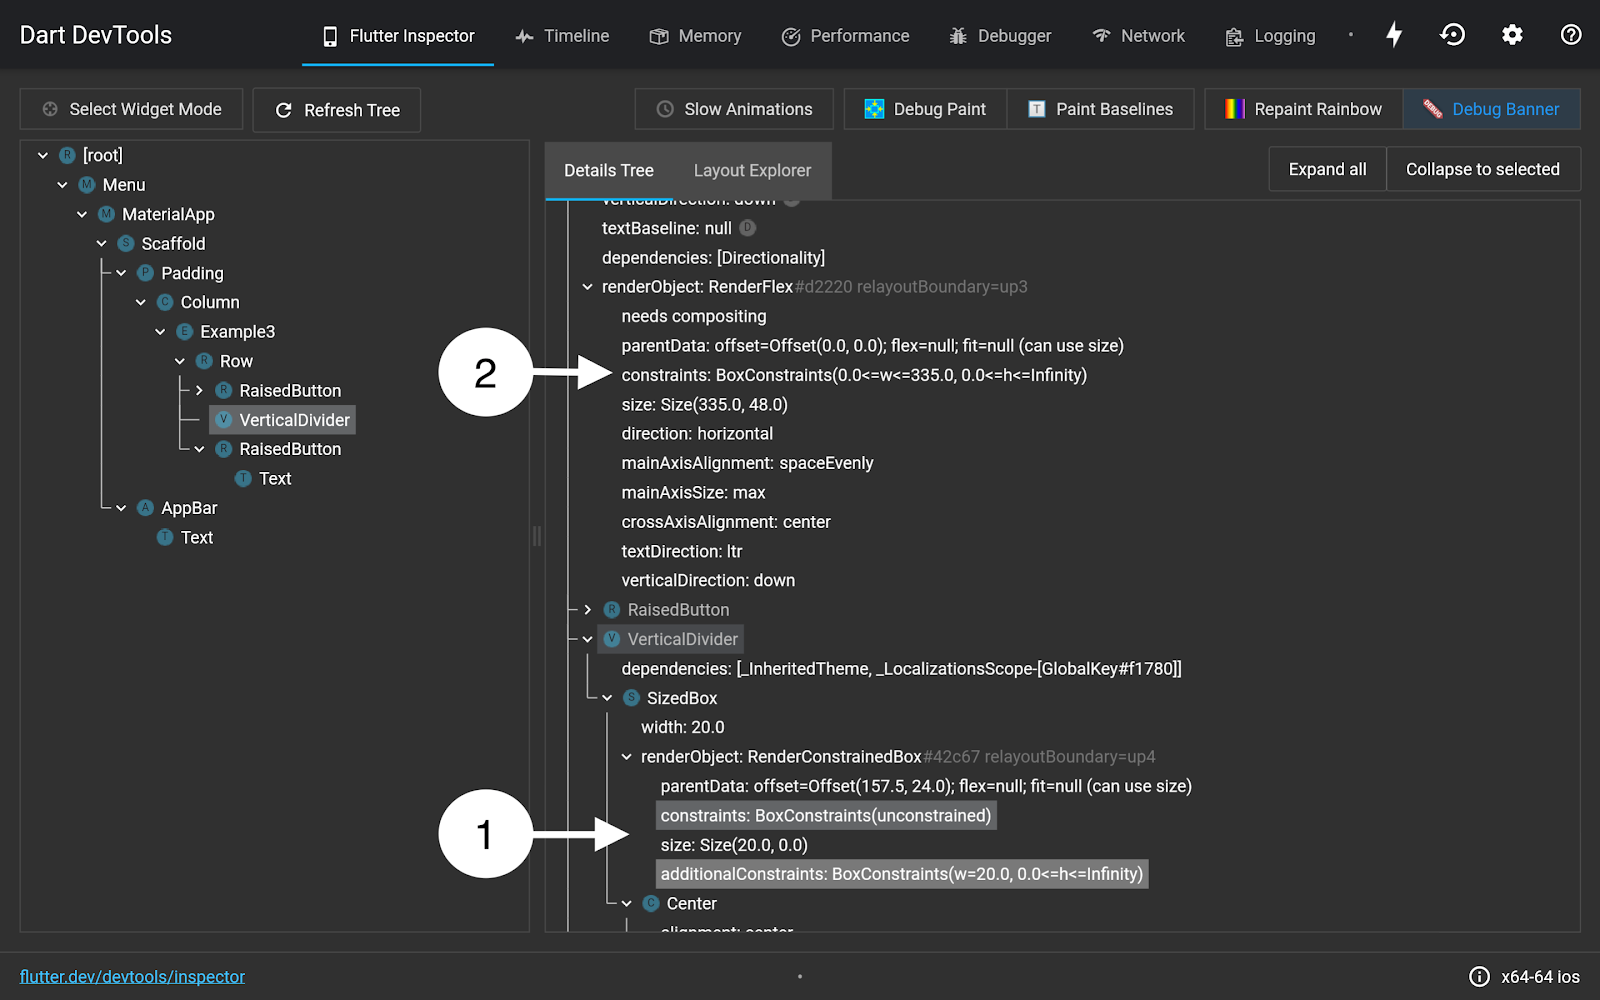Collapse the AppBar node chevron
1600x1000 pixels.
pyautogui.click(x=121, y=508)
